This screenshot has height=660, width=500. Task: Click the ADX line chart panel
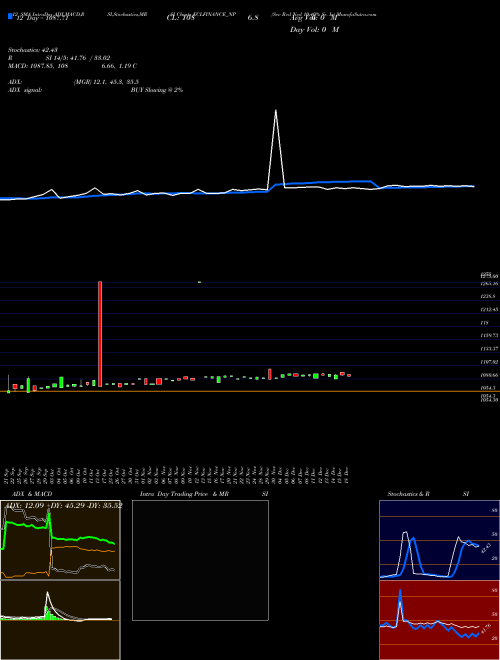[x=60, y=540]
